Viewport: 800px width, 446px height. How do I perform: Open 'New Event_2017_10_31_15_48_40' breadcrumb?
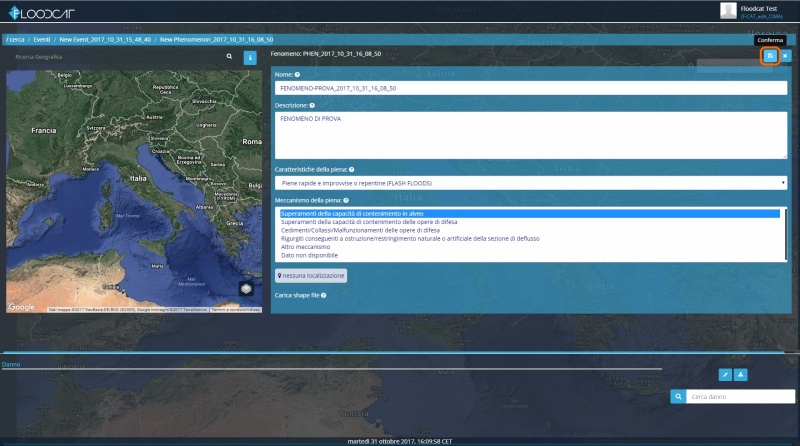105,39
